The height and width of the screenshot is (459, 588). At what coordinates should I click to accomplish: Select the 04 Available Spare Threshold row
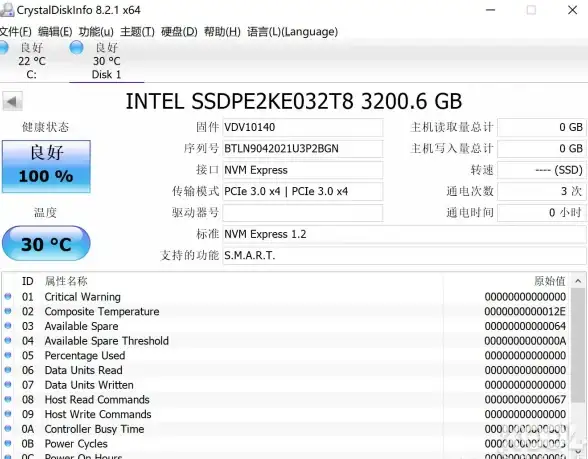point(286,341)
